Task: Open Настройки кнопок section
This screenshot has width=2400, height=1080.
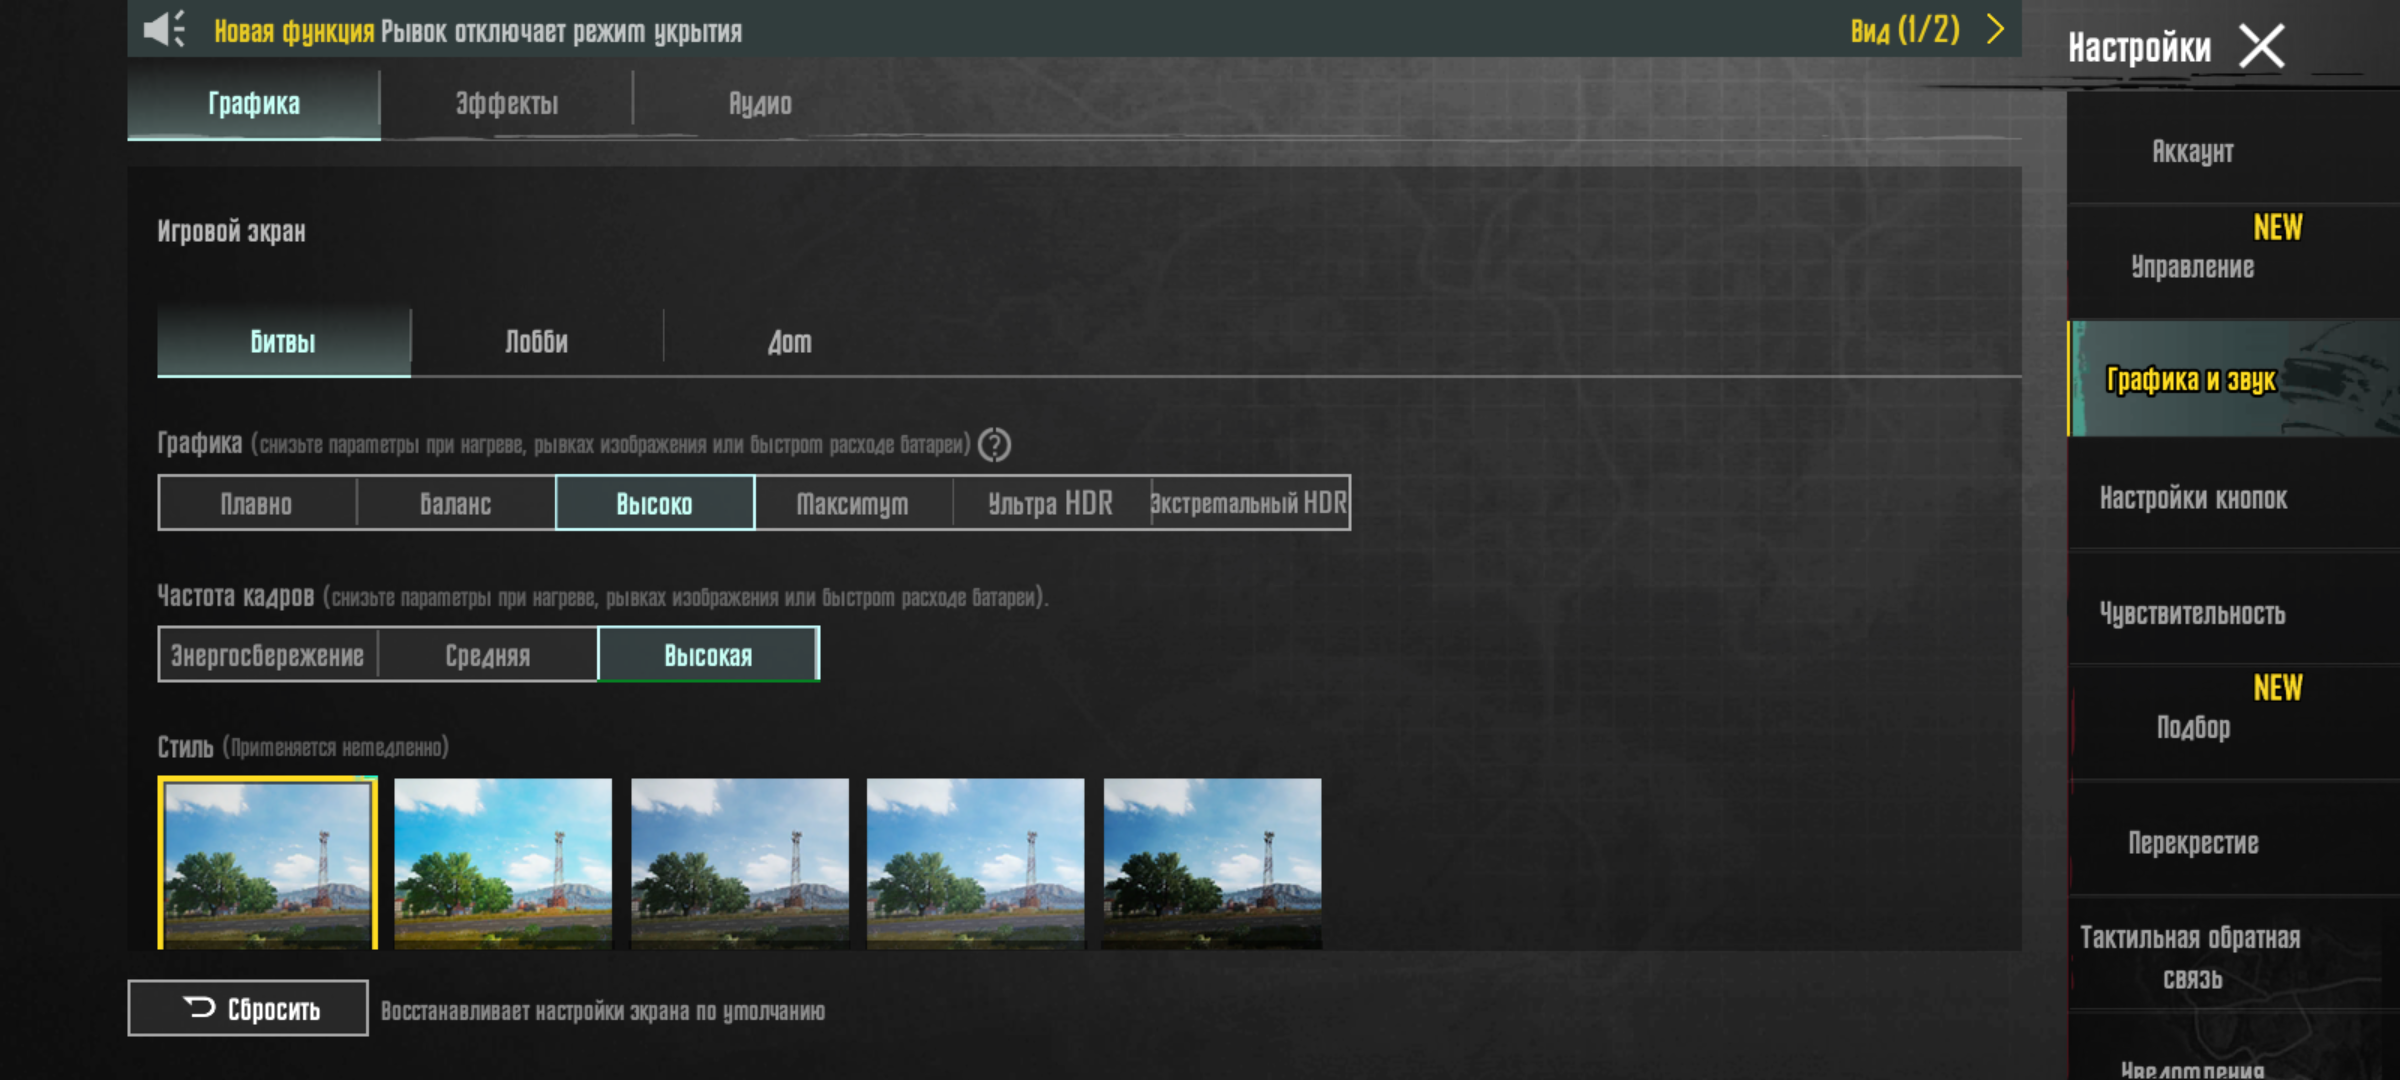Action: (x=2192, y=498)
